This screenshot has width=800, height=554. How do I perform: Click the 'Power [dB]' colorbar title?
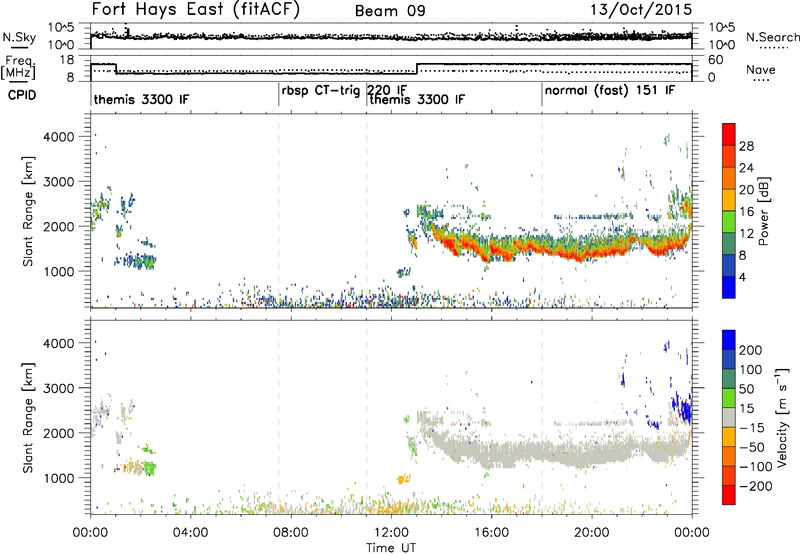tap(763, 211)
